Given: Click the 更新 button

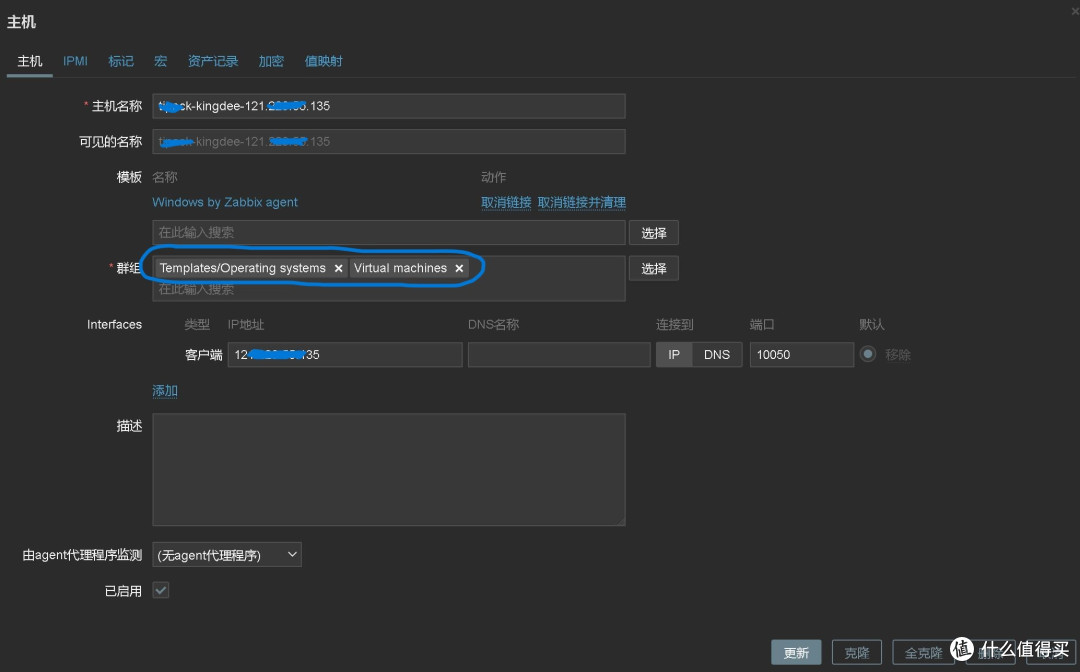Looking at the screenshot, I should [x=796, y=653].
